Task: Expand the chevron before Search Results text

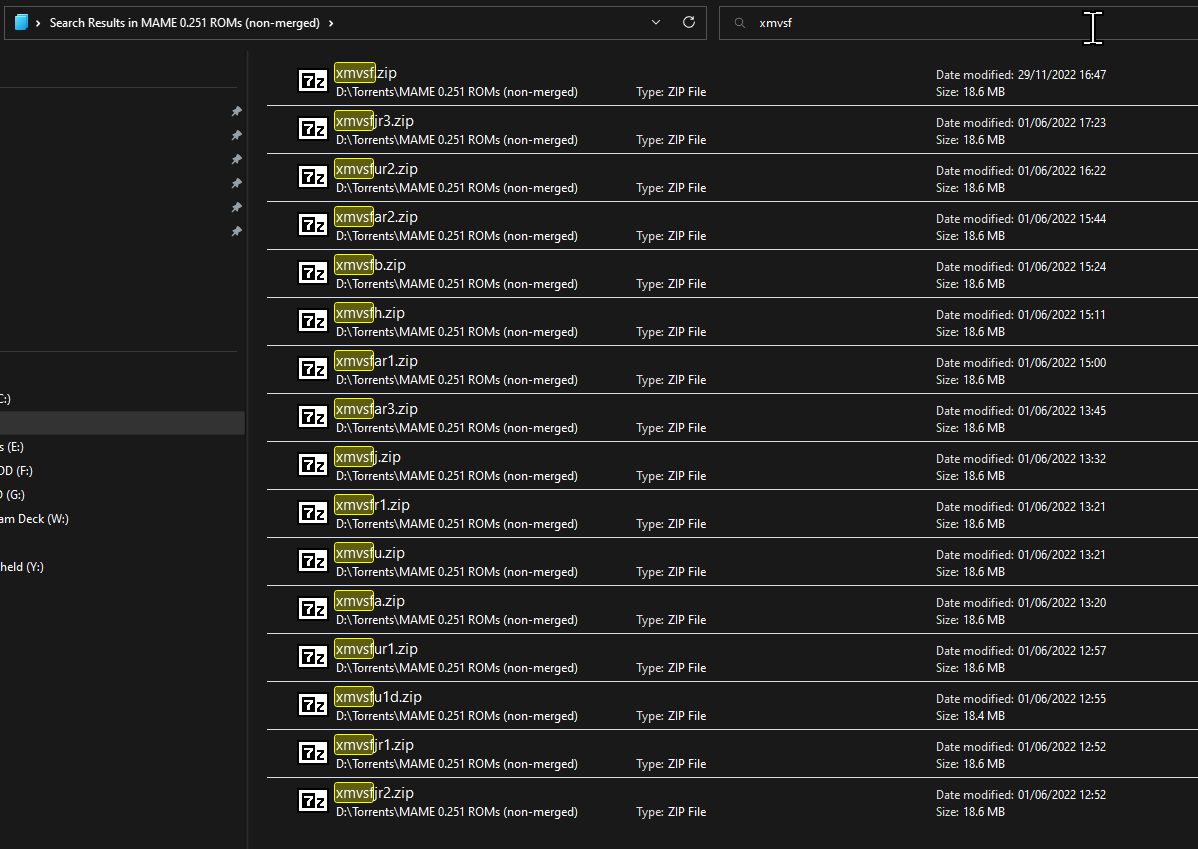Action: 38,23
